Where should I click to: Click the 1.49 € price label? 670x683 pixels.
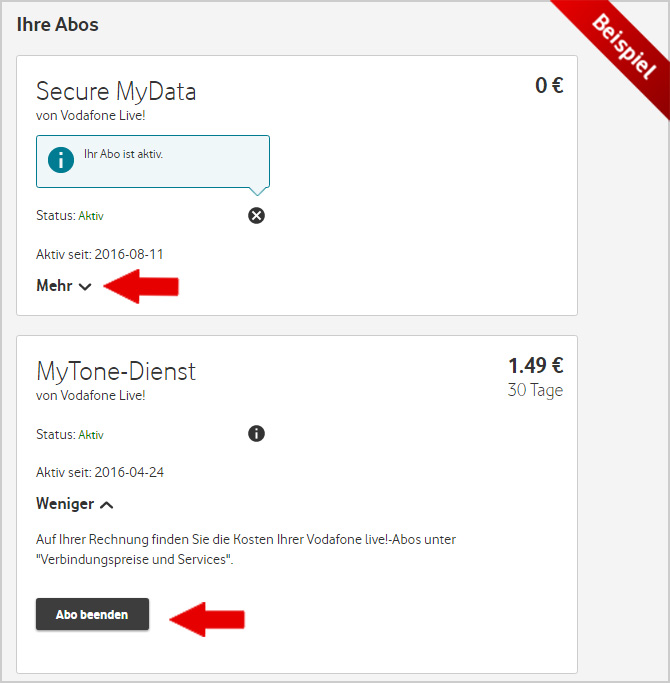(x=535, y=366)
